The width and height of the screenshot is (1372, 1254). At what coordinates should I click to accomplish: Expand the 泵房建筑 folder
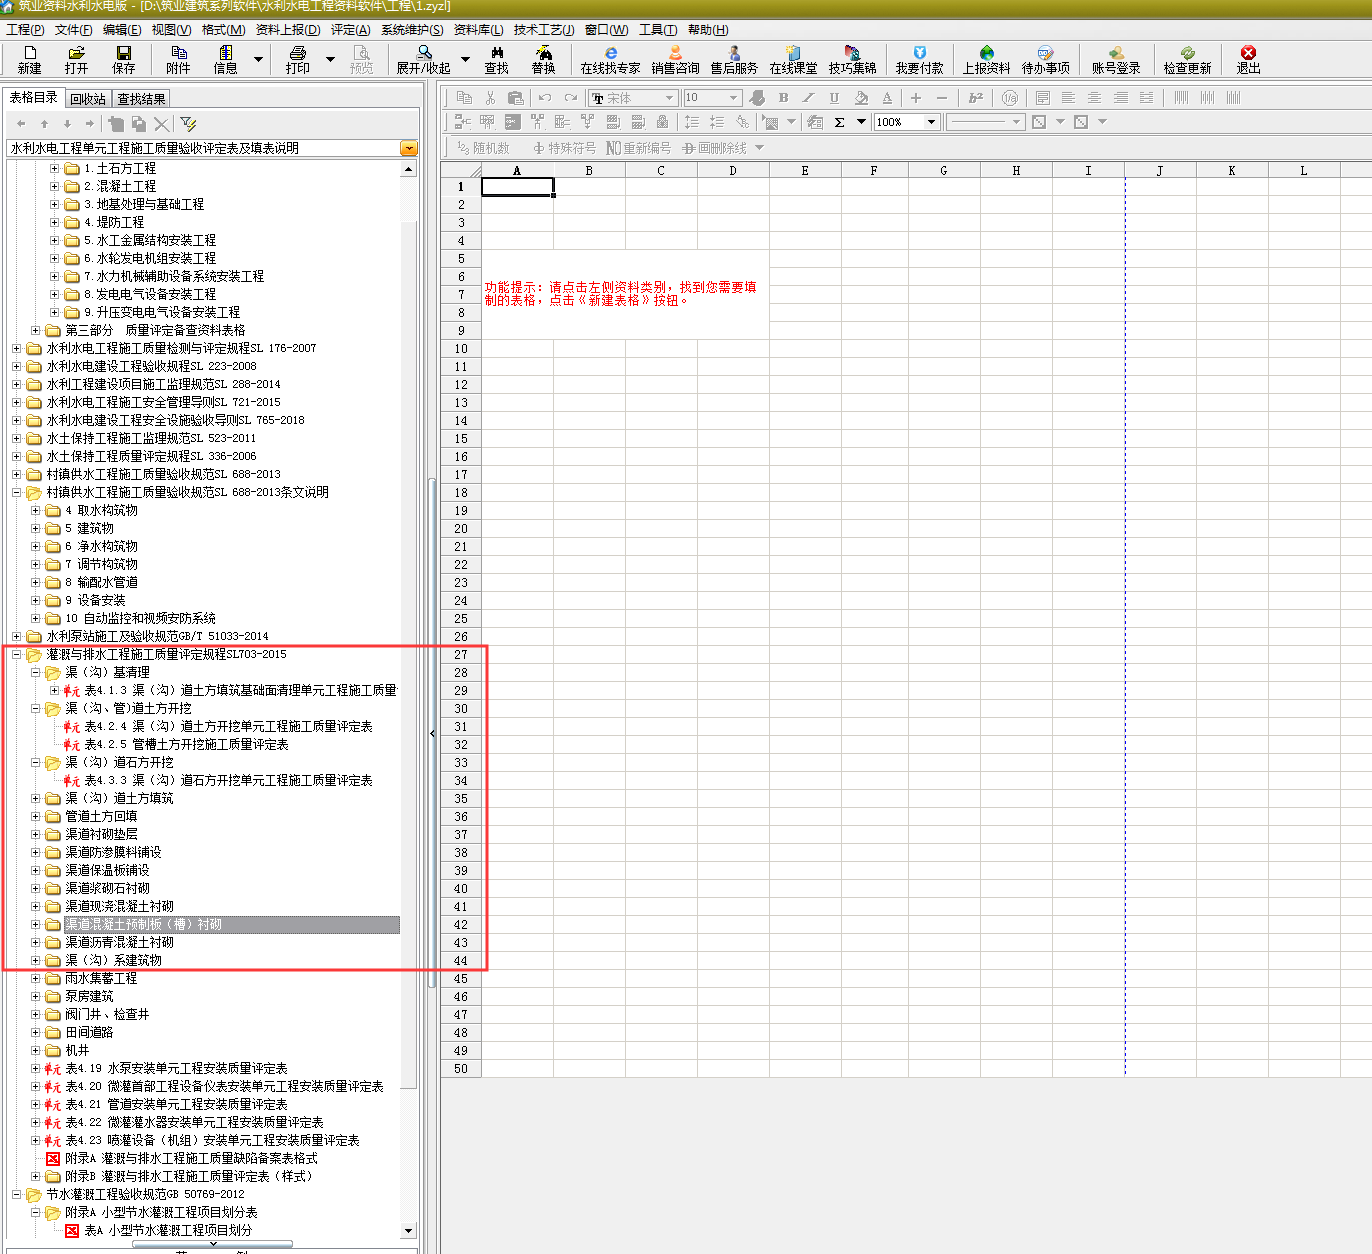tap(36, 996)
